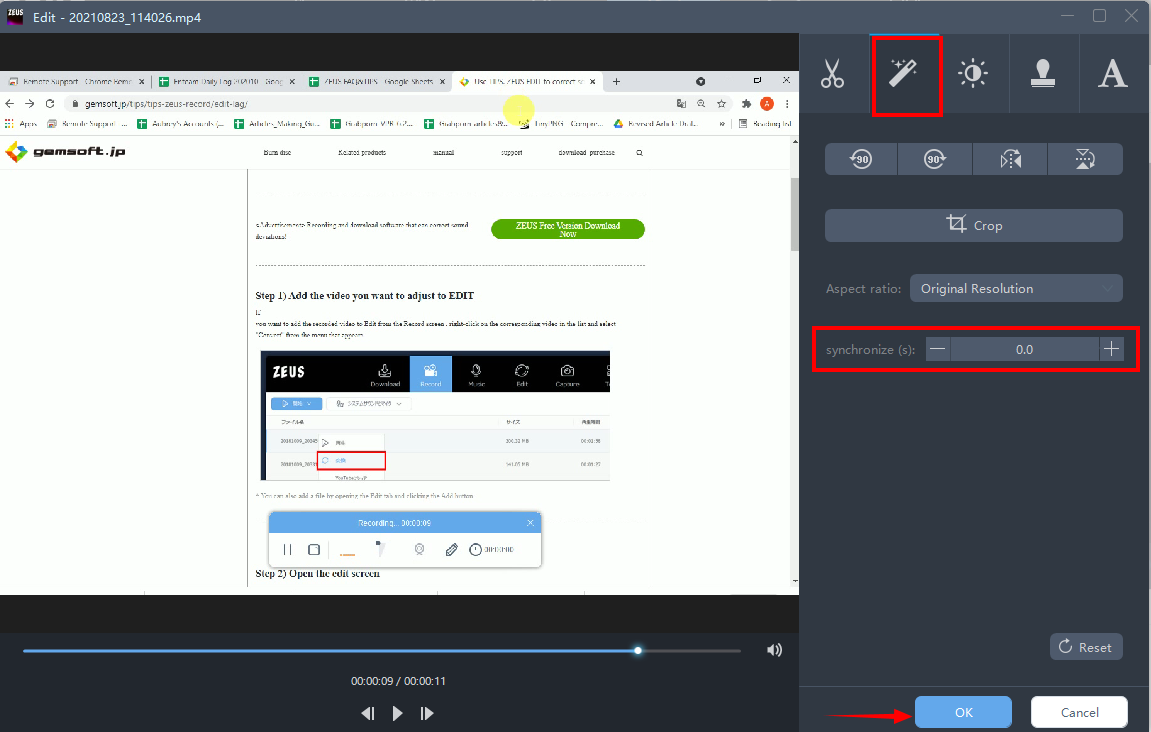Play the video

coord(397,713)
